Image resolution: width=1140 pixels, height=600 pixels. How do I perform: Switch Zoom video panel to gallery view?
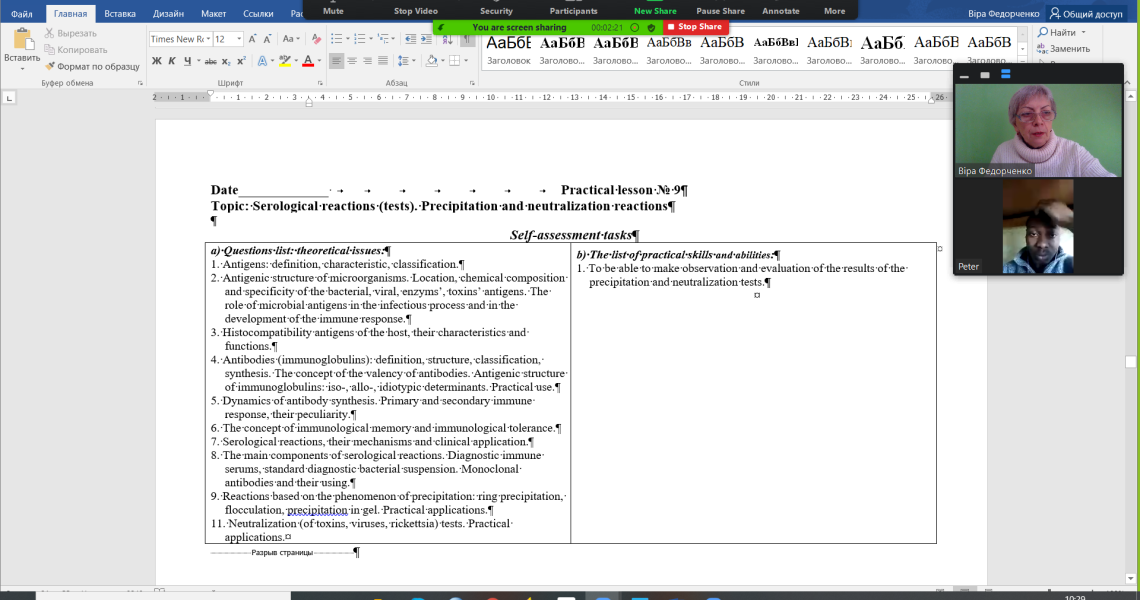point(1005,74)
